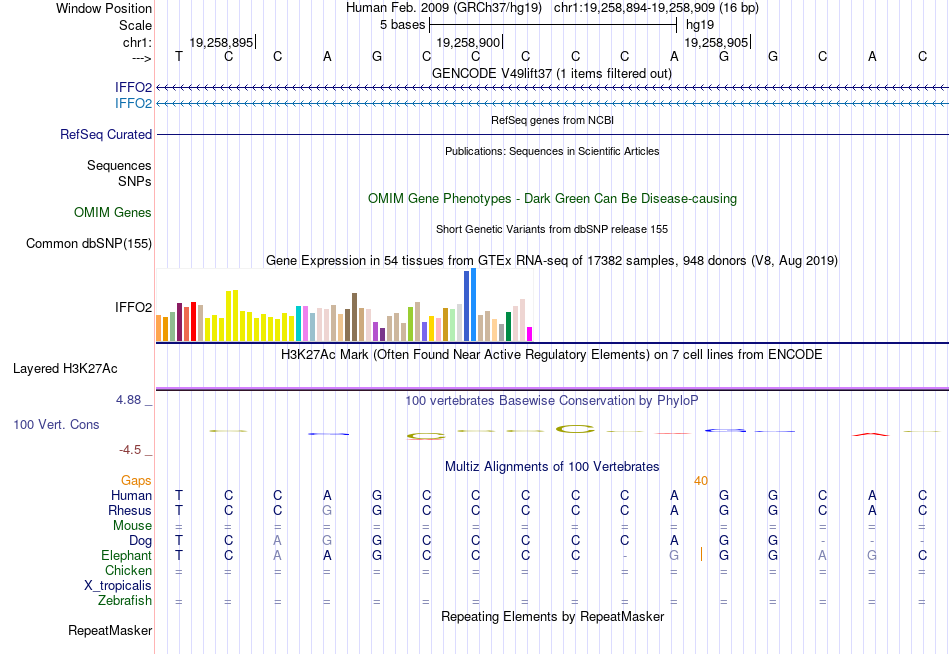Click the Layered H3K27Ac track label
Viewport: 950px width, 654px height.
65,369
